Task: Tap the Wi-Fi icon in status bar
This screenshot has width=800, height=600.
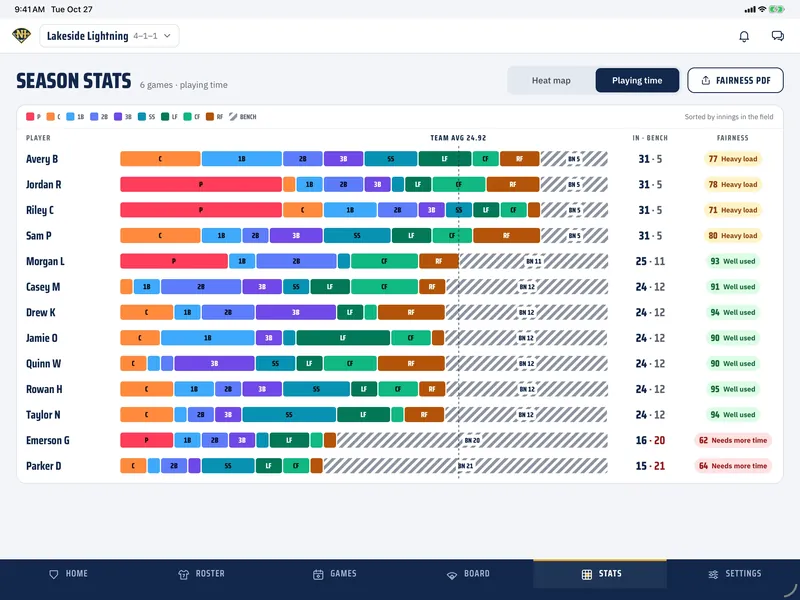Action: click(762, 9)
